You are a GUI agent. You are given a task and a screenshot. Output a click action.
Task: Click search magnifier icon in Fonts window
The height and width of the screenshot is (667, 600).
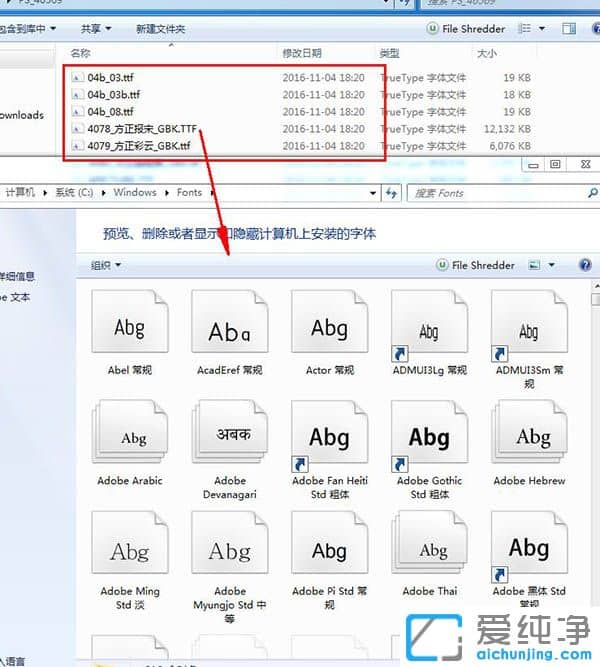click(x=592, y=193)
